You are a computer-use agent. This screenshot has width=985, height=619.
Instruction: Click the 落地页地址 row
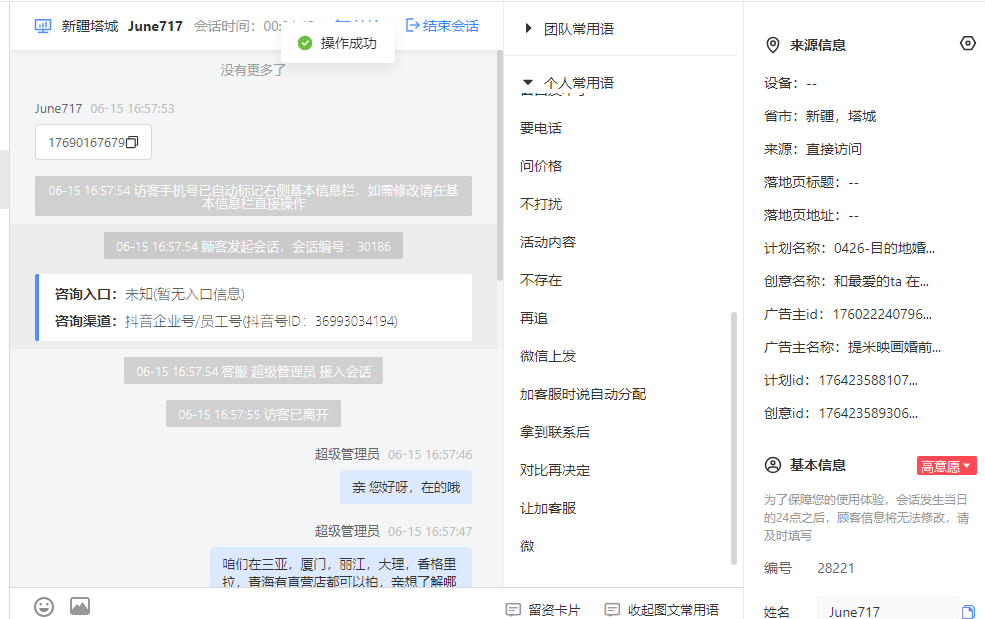[x=811, y=216]
